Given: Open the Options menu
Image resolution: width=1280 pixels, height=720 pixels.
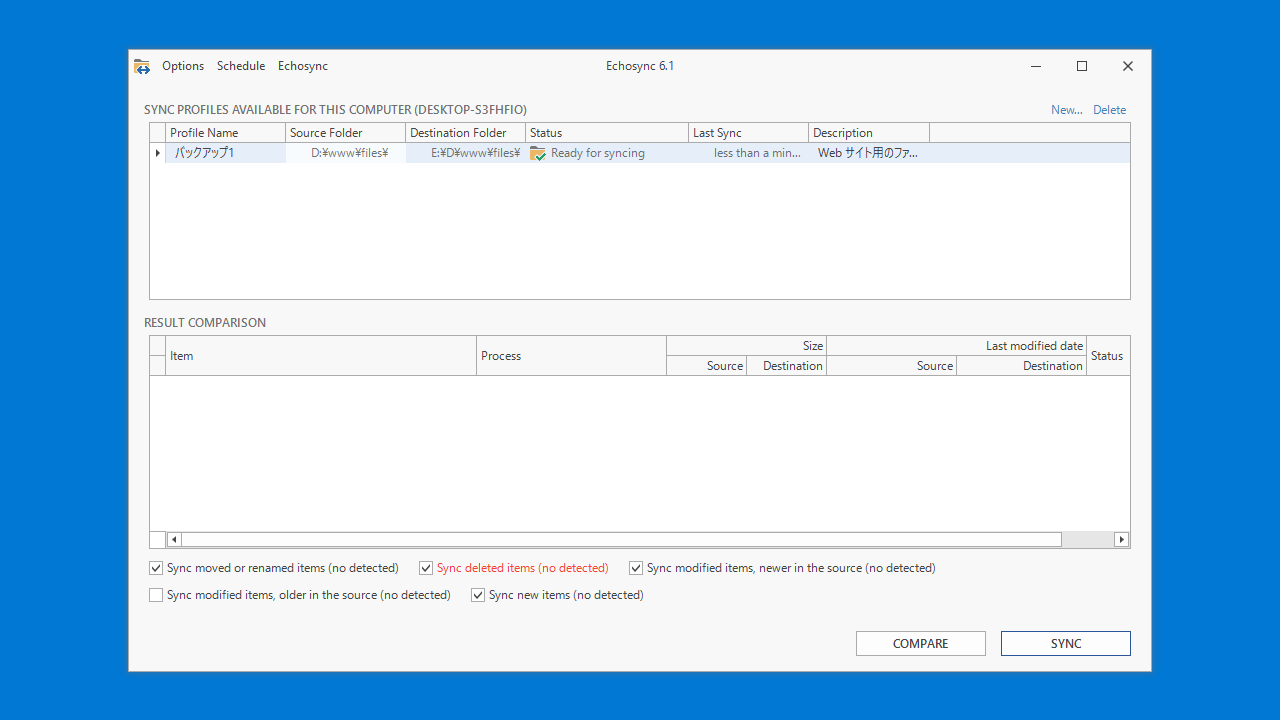Looking at the screenshot, I should [x=183, y=66].
